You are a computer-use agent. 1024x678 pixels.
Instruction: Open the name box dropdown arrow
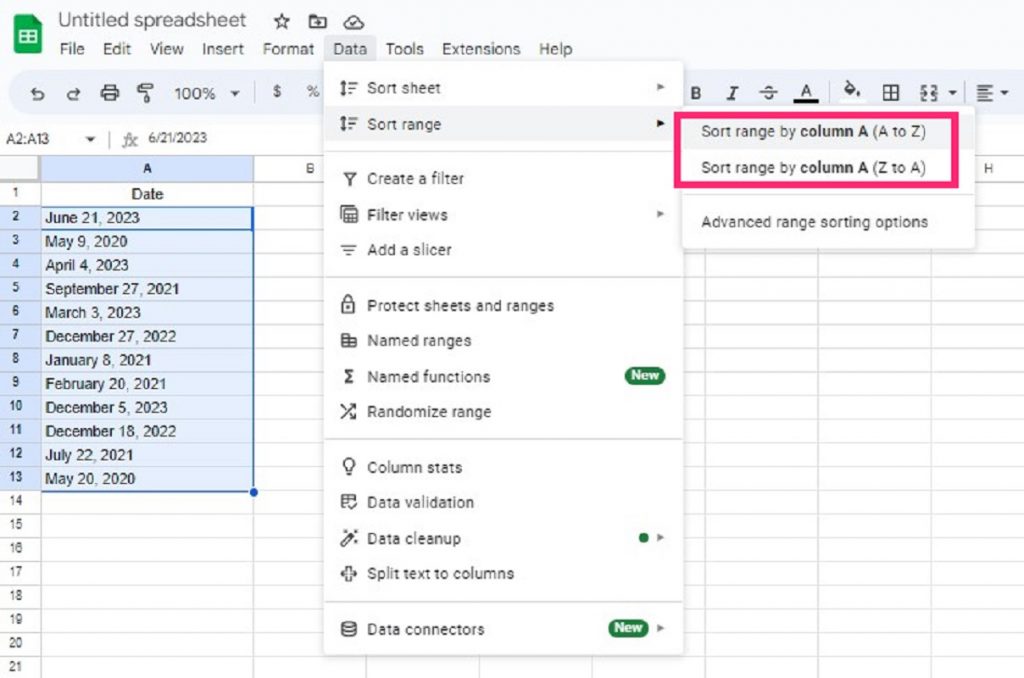pyautogui.click(x=91, y=139)
